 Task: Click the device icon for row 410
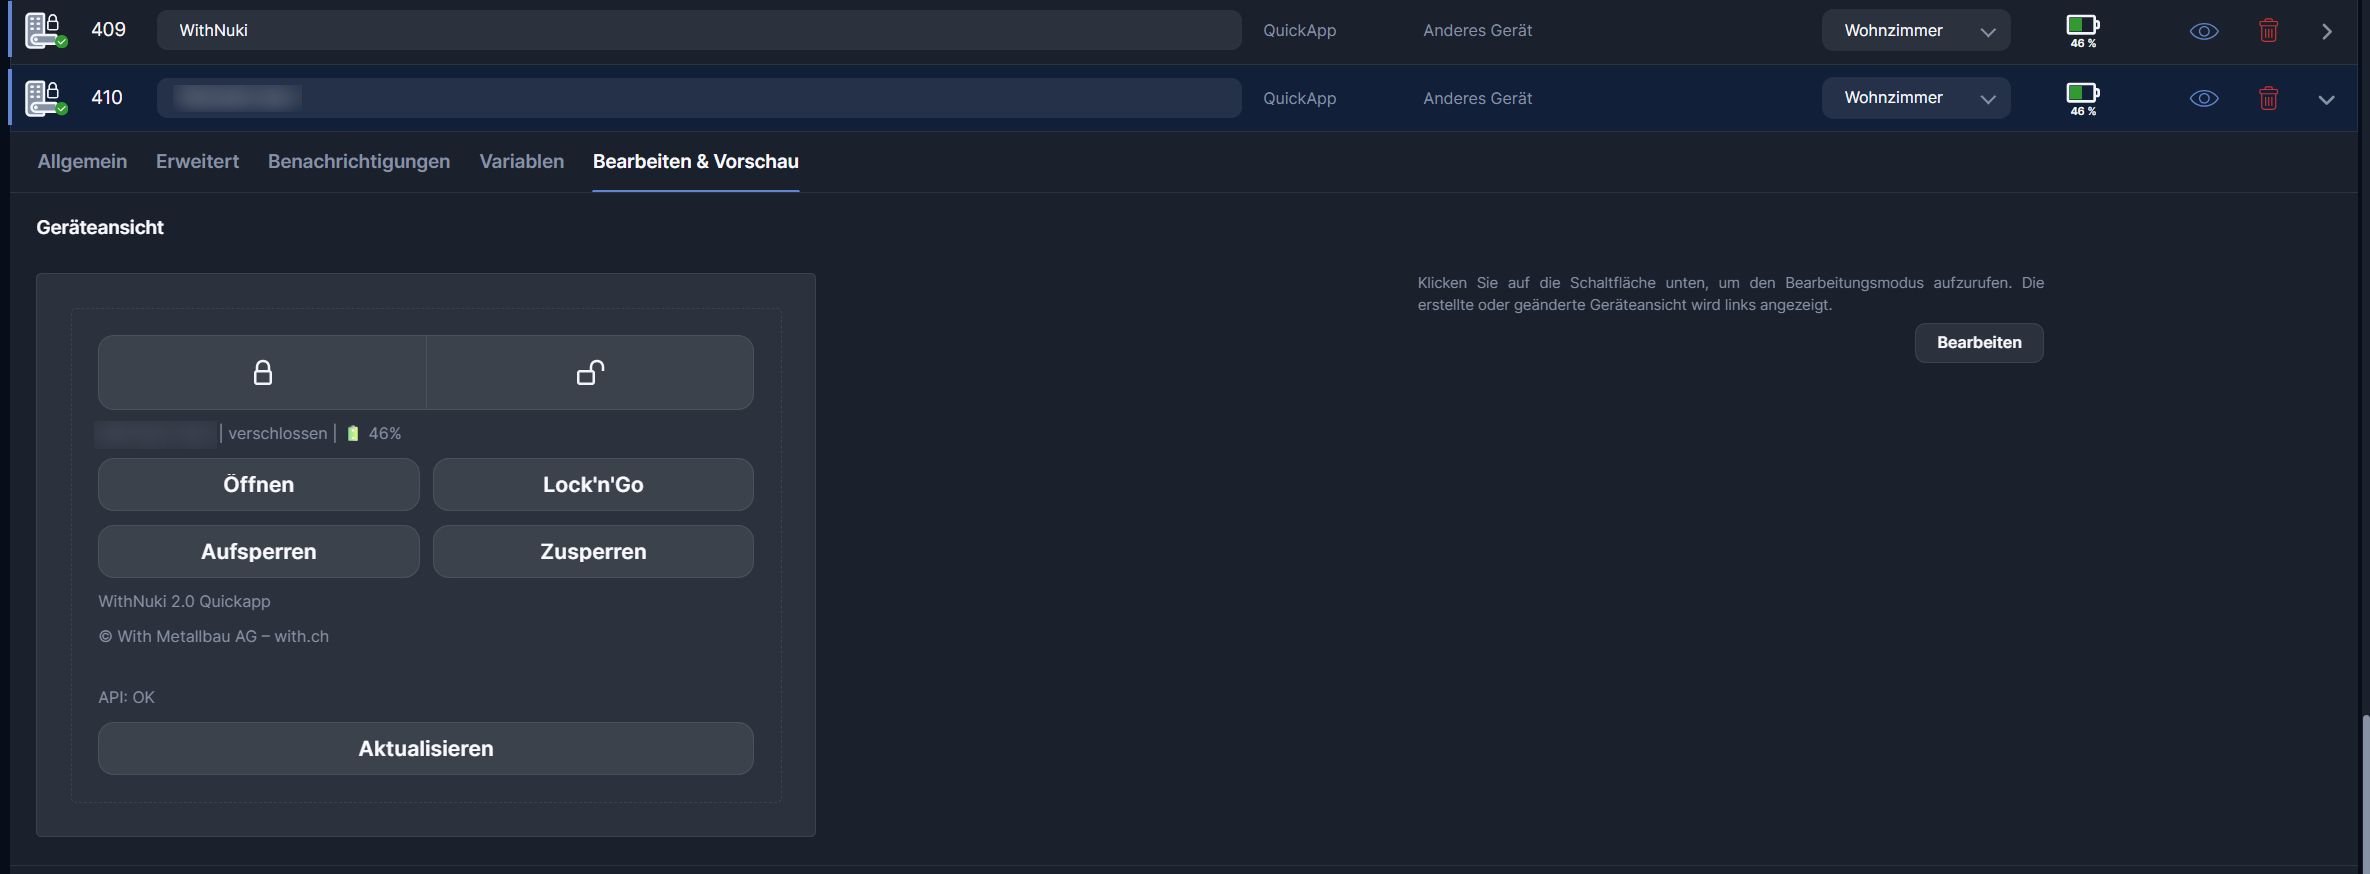tap(45, 98)
